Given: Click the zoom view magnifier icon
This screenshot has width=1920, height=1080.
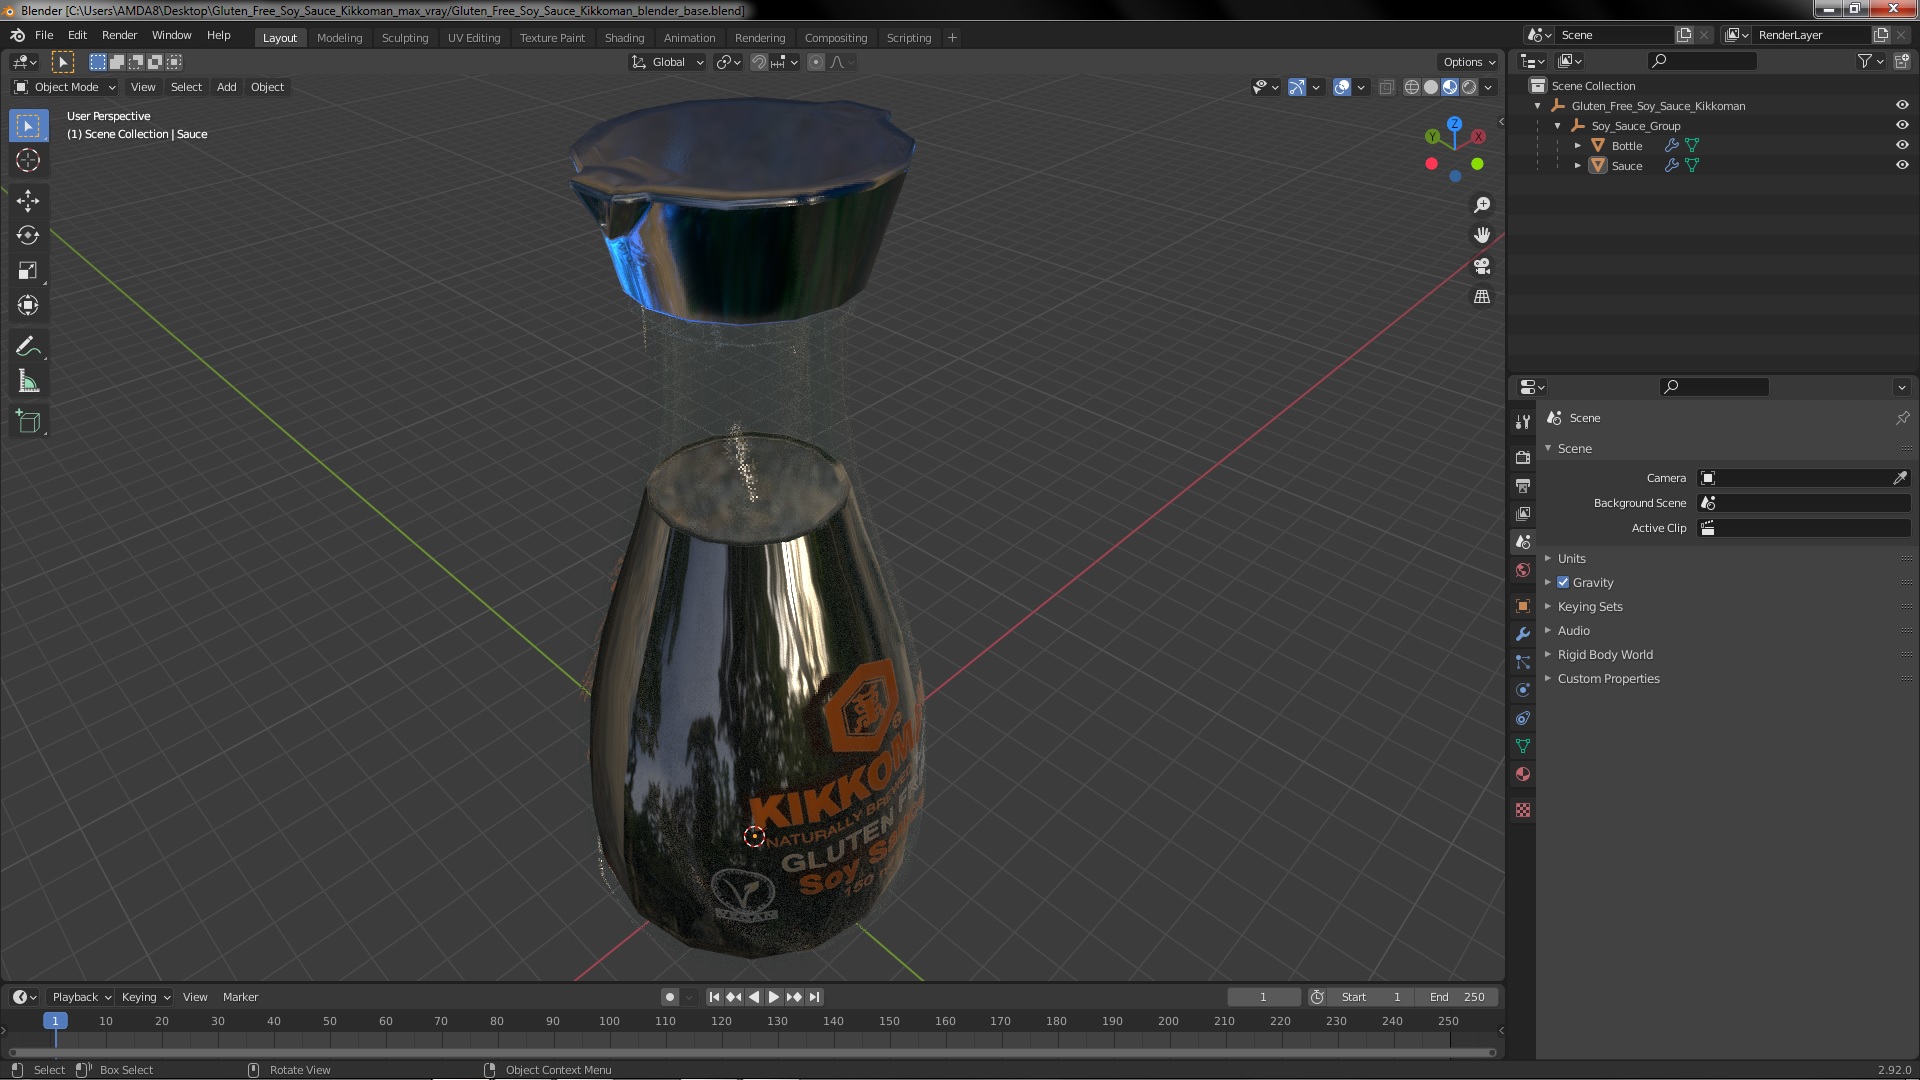Looking at the screenshot, I should [1482, 205].
